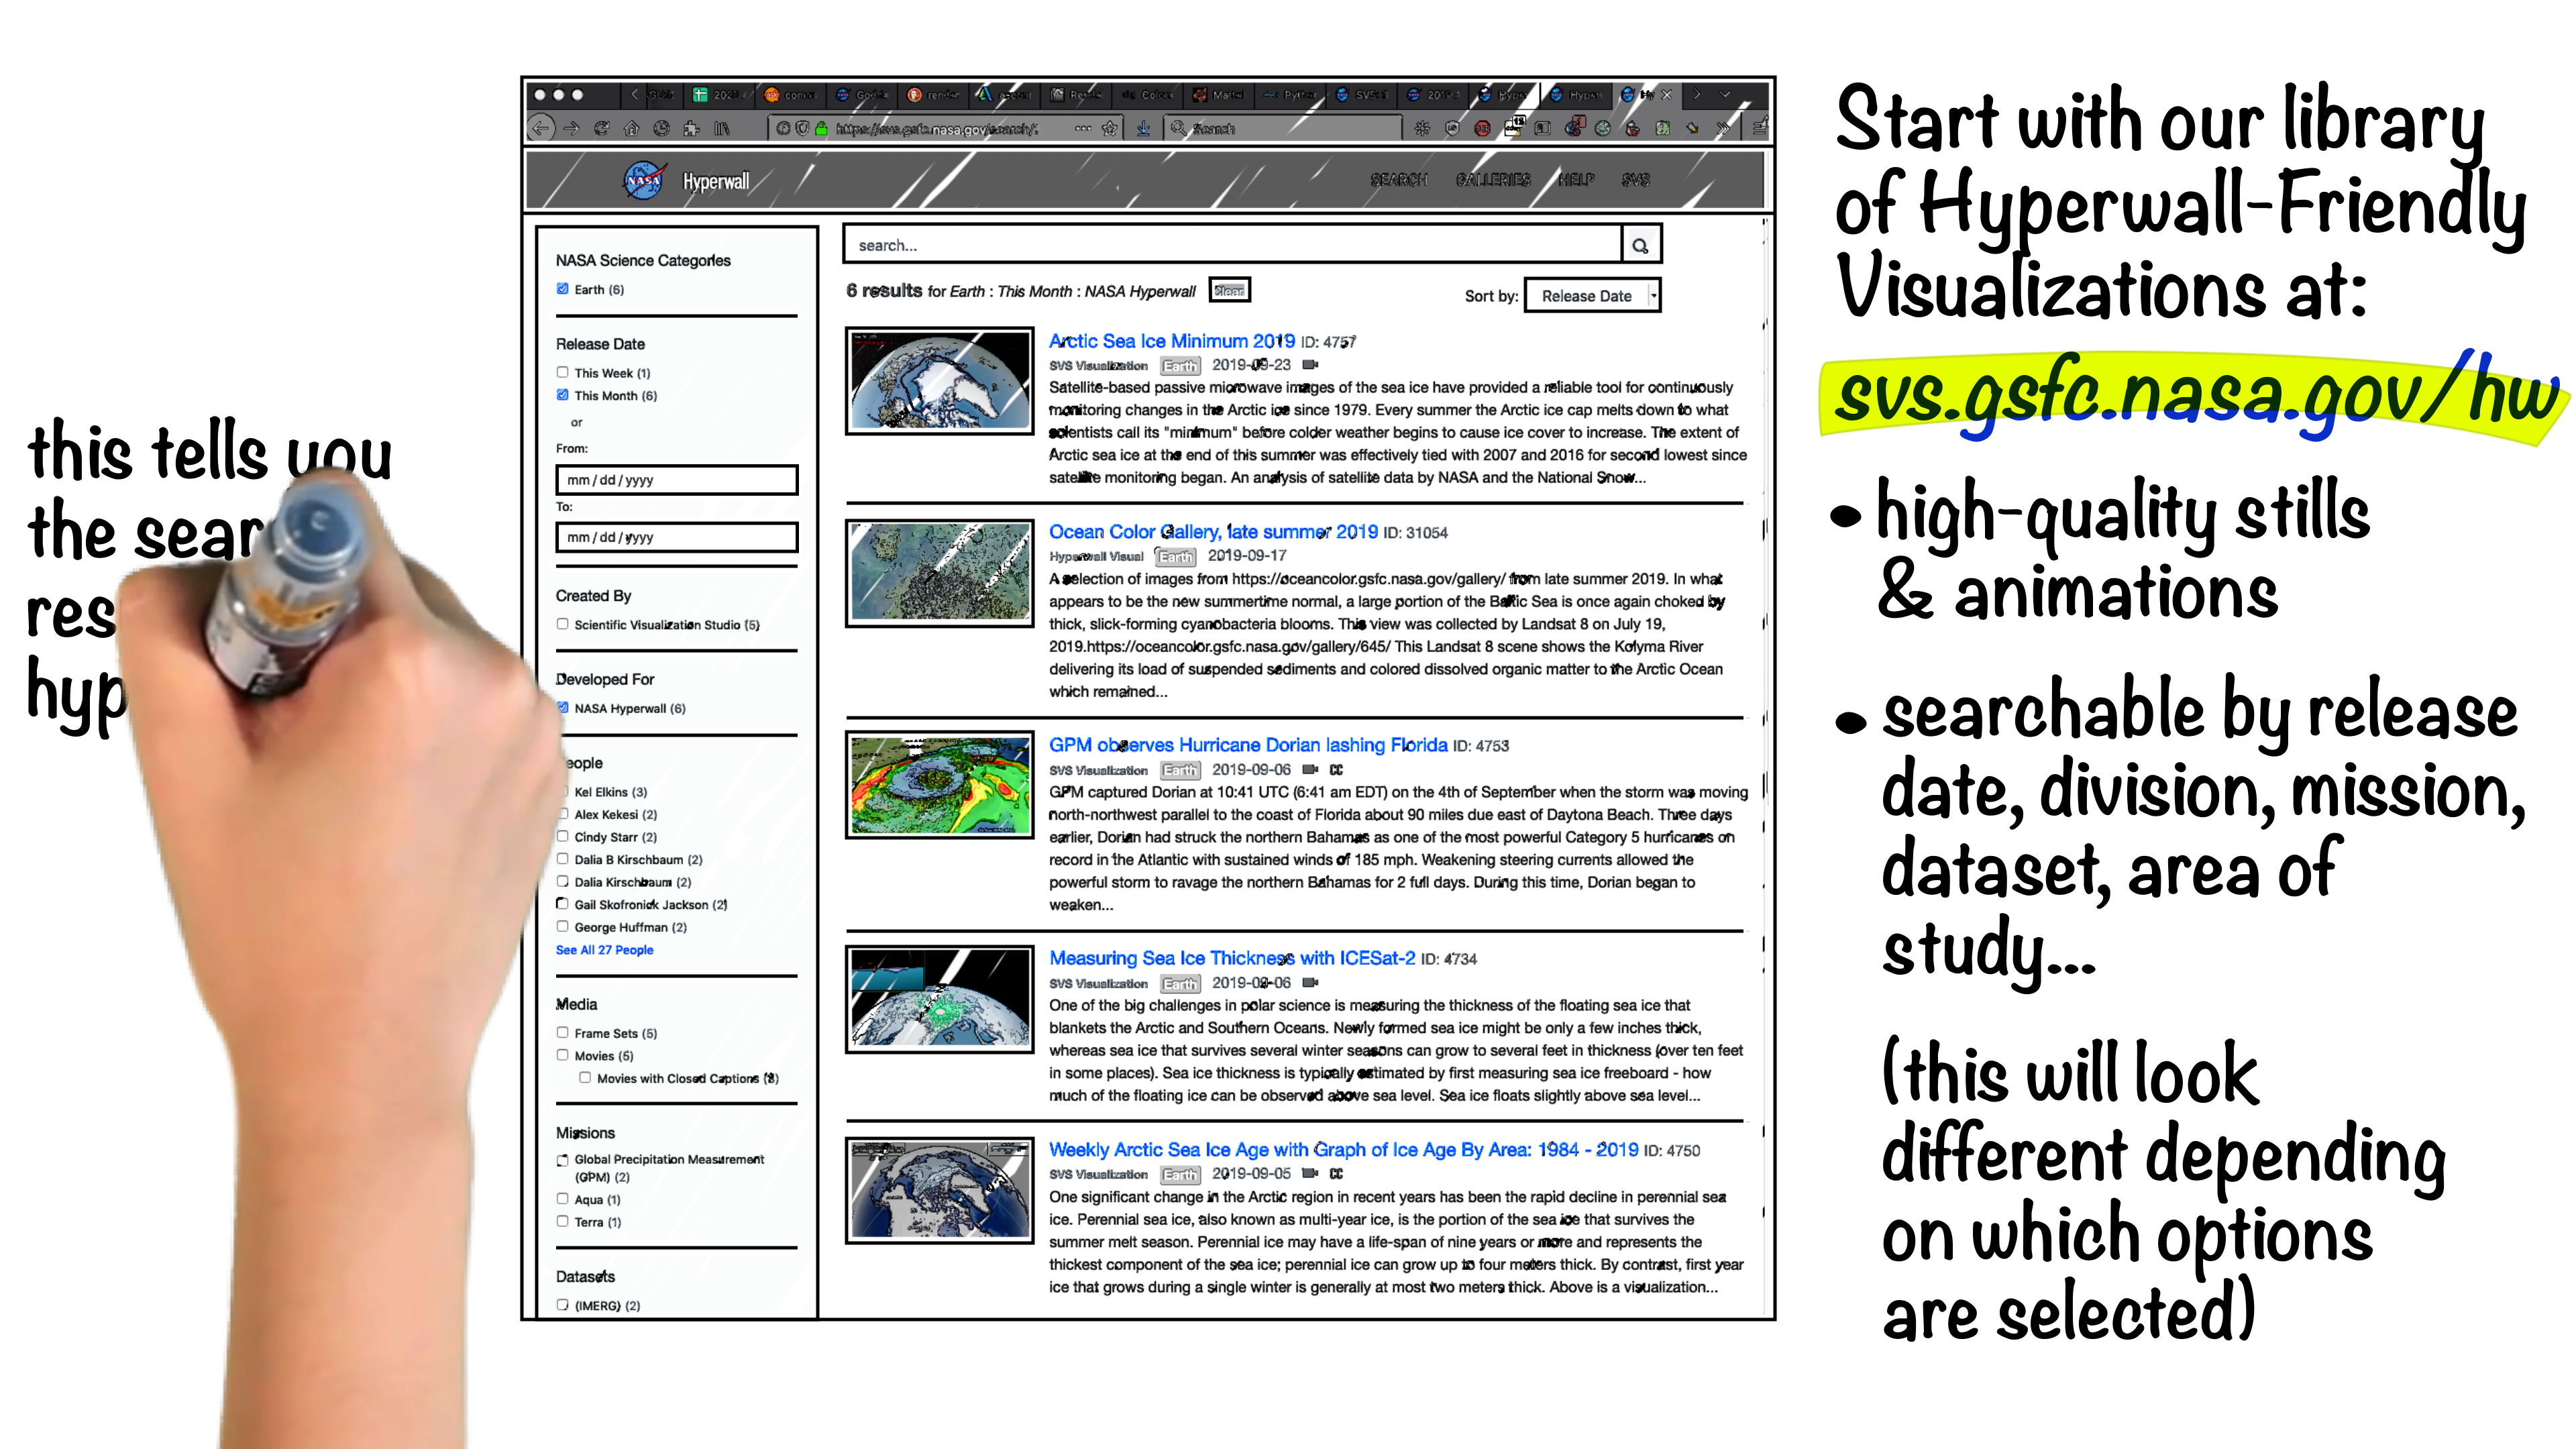Reload the page with the refresh icon
This screenshot has width=2576, height=1449.
[601, 128]
